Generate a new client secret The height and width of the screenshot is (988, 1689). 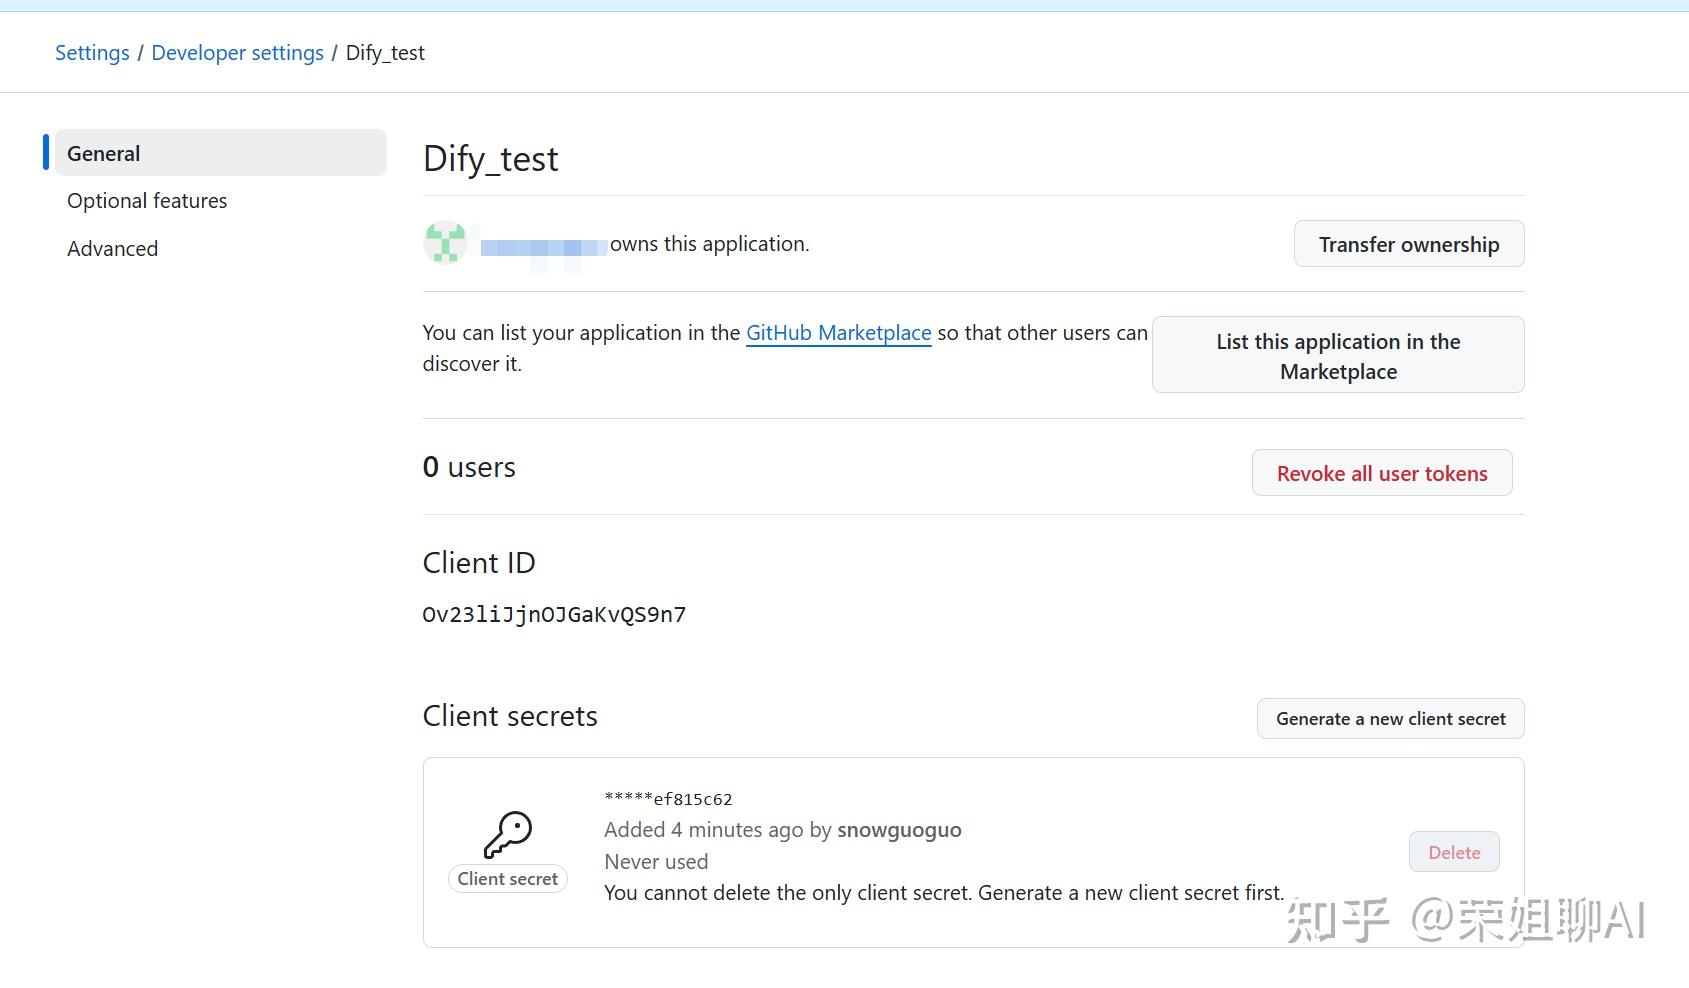[x=1390, y=718]
